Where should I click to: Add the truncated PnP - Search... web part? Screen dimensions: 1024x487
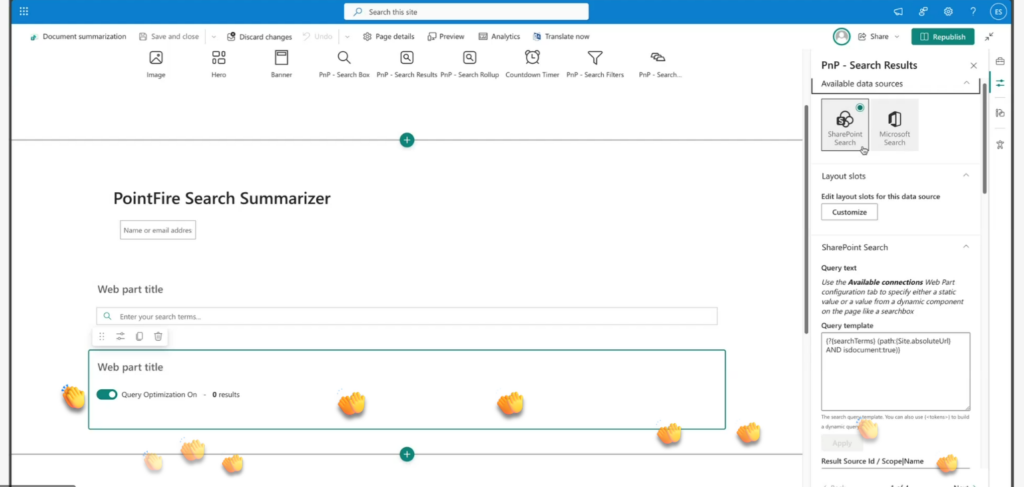[658, 64]
